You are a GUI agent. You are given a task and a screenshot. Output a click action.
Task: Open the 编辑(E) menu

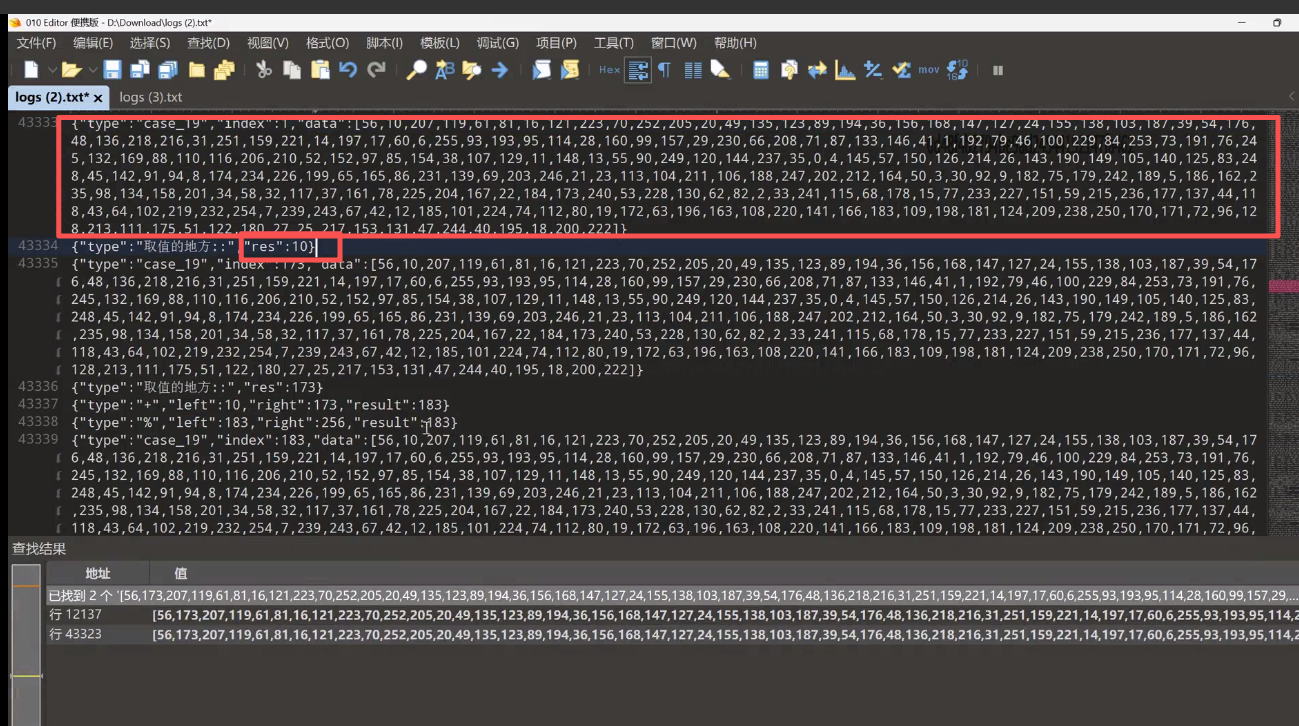(93, 43)
